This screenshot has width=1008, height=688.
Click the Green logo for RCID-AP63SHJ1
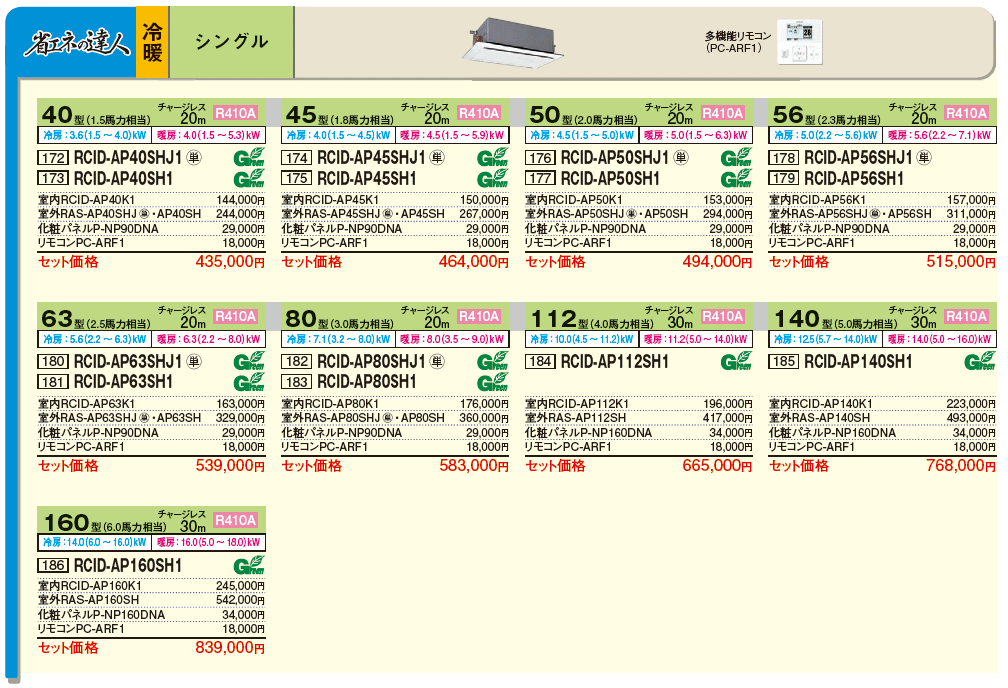tap(249, 361)
